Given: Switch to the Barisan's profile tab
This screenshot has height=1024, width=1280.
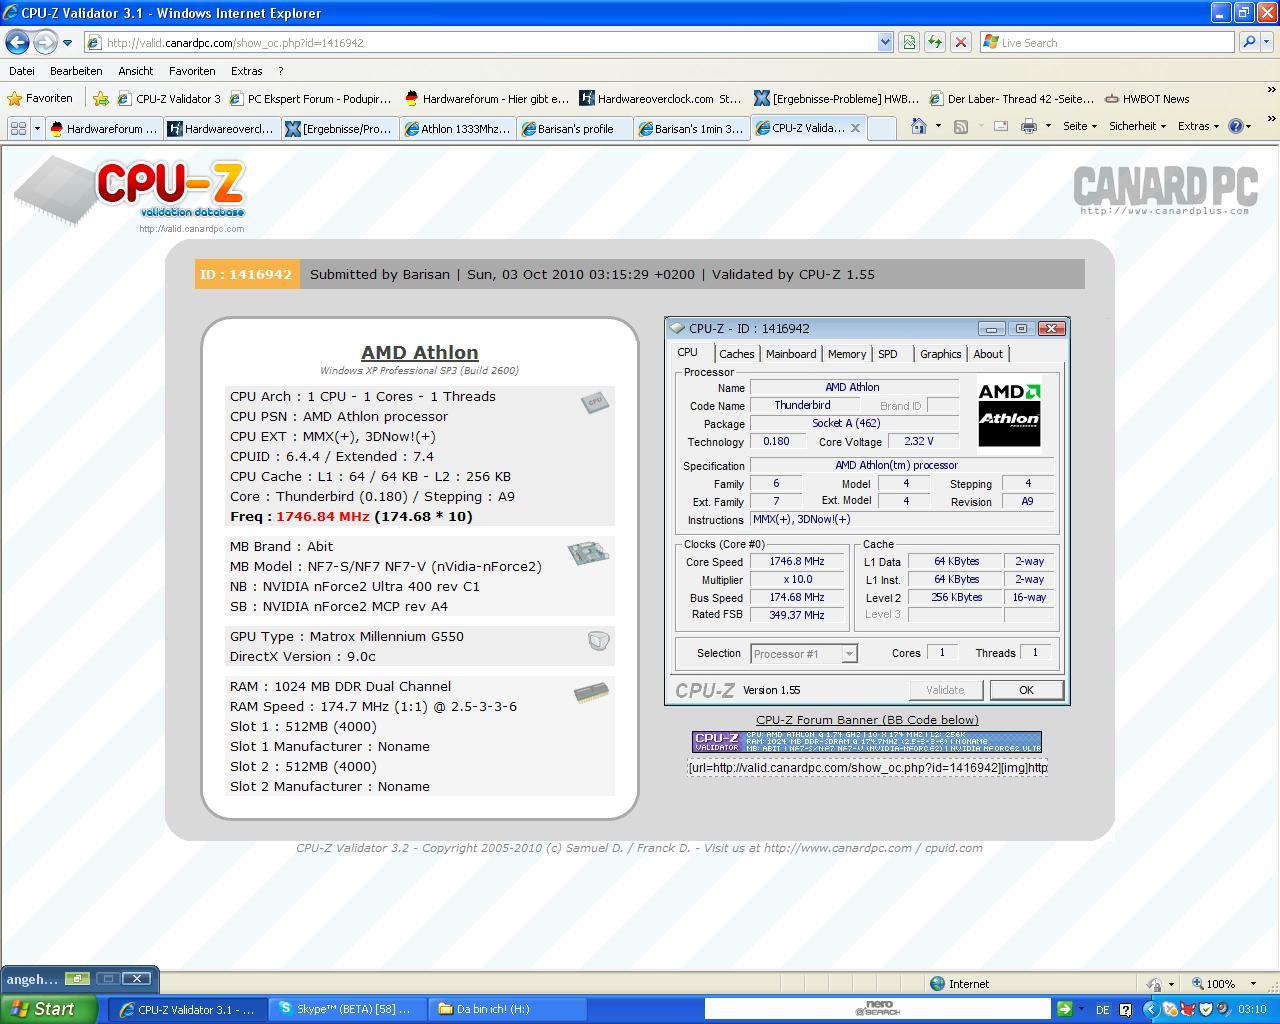Looking at the screenshot, I should coord(574,128).
